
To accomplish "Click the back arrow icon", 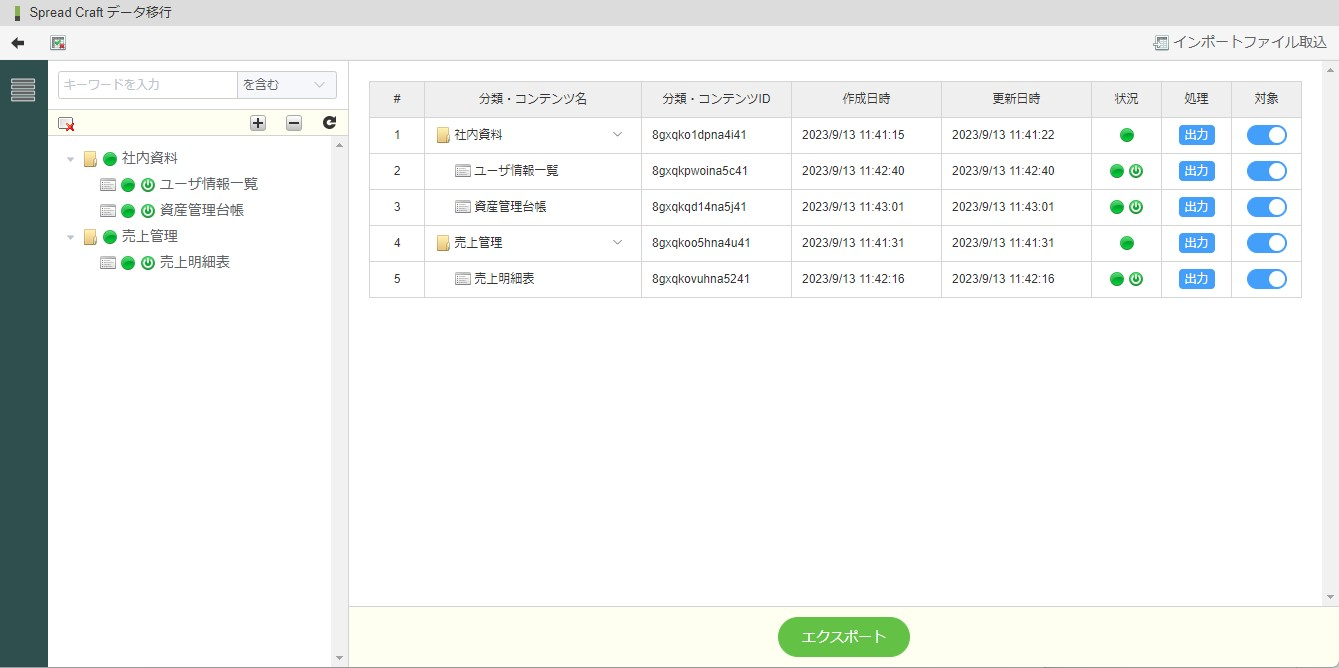I will click(17, 43).
